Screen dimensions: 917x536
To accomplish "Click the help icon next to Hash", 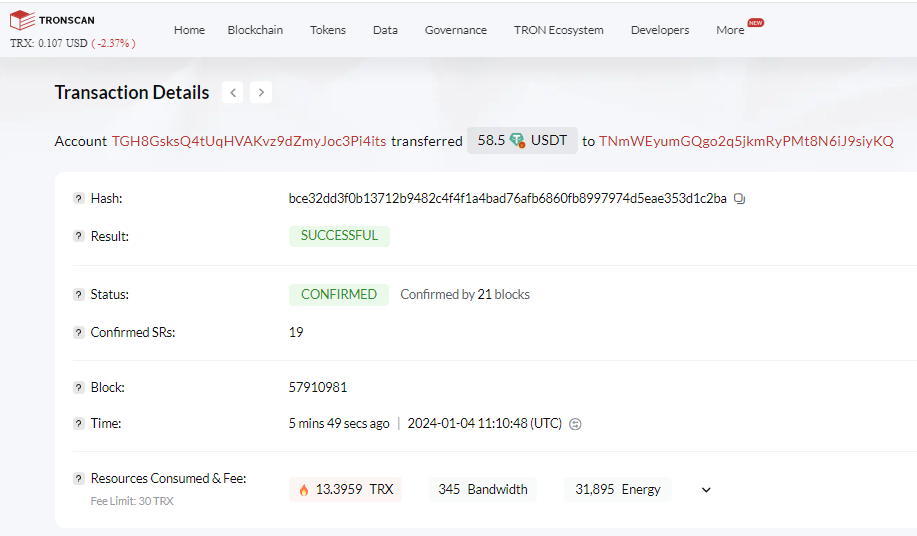I will point(78,198).
